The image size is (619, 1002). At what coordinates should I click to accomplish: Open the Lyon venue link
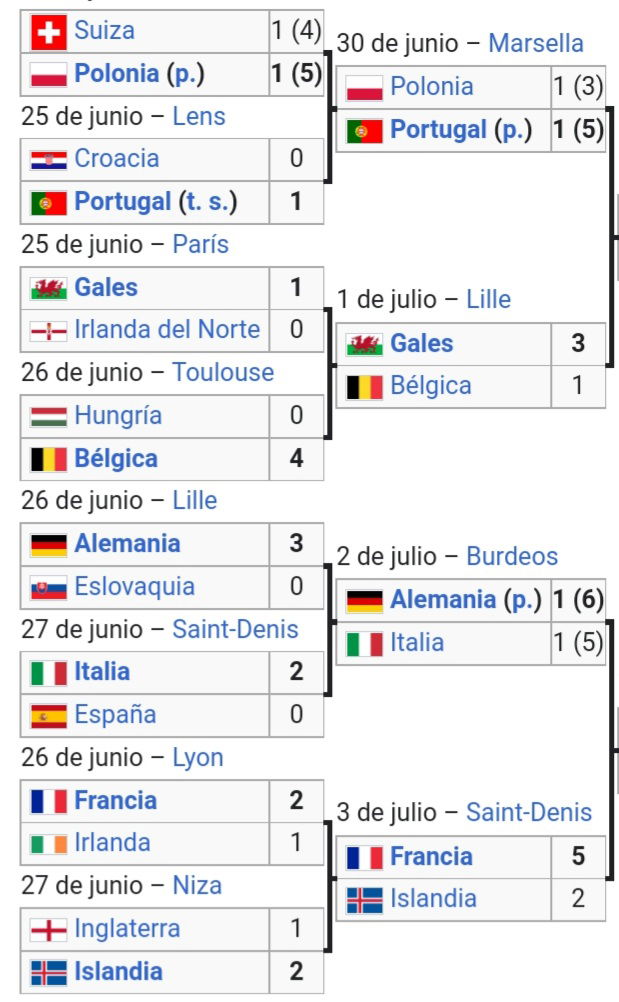(198, 758)
